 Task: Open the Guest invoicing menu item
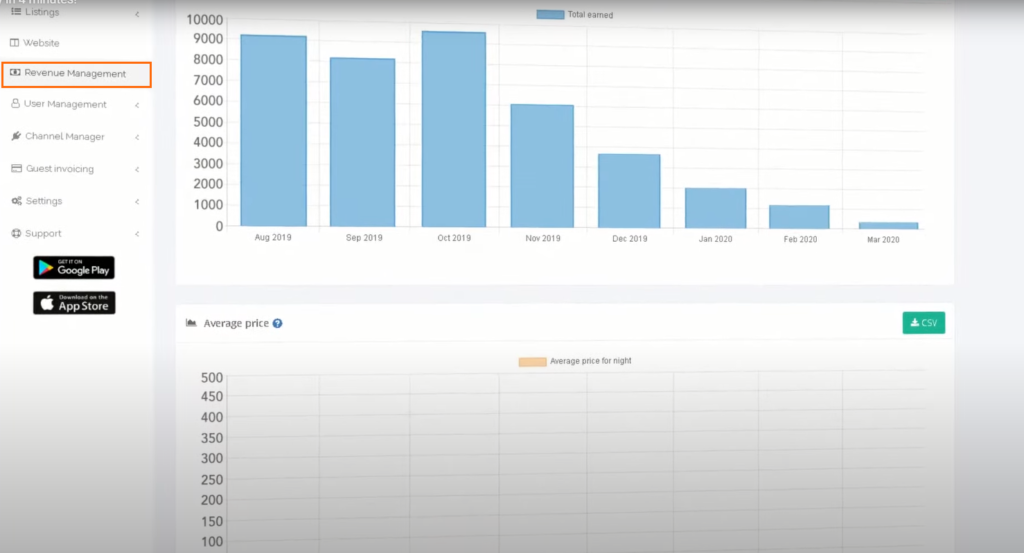click(x=60, y=169)
